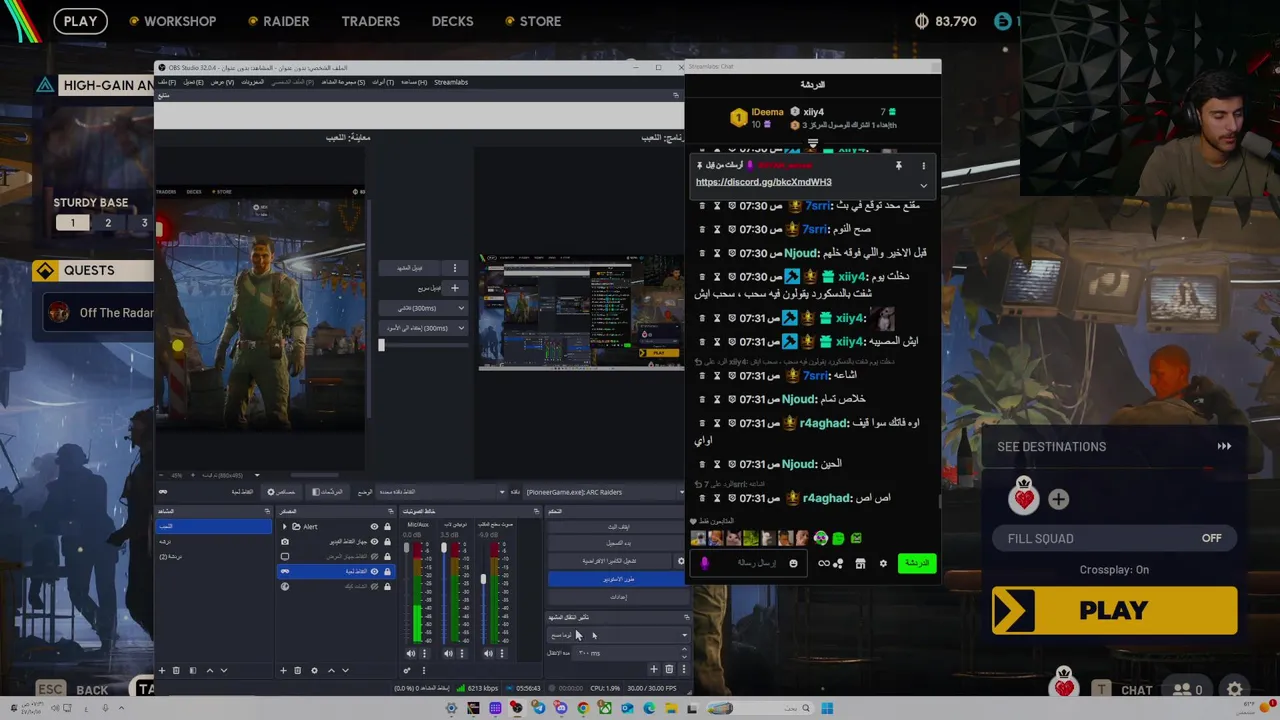Remove selected scene with trash icon
Image resolution: width=1280 pixels, height=720 pixels.
(x=176, y=671)
